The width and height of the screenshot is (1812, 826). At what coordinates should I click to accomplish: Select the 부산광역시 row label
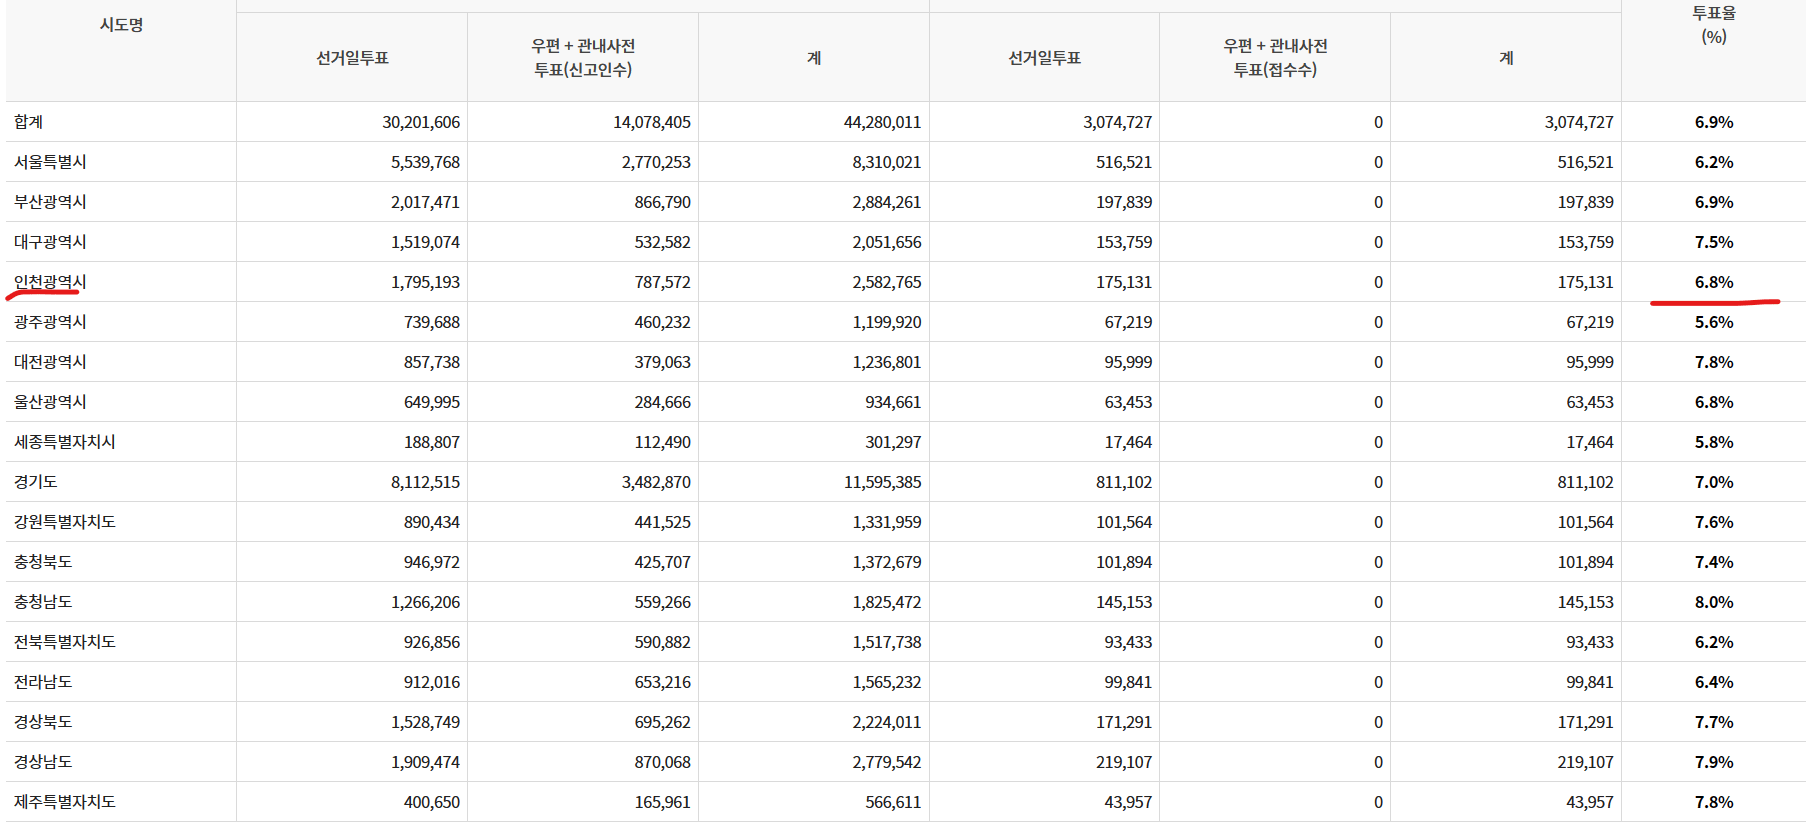[x=50, y=202]
